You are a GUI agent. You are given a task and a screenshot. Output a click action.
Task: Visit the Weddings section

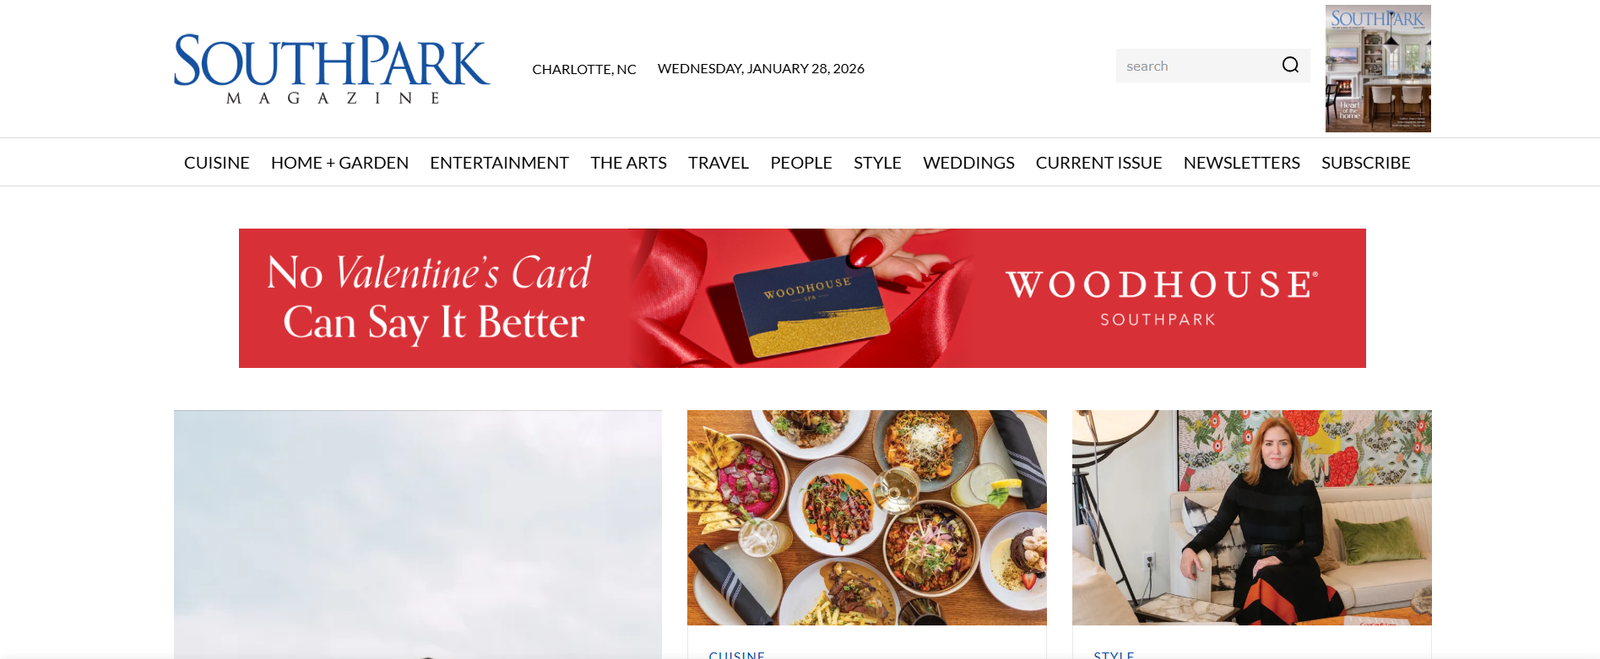968,162
